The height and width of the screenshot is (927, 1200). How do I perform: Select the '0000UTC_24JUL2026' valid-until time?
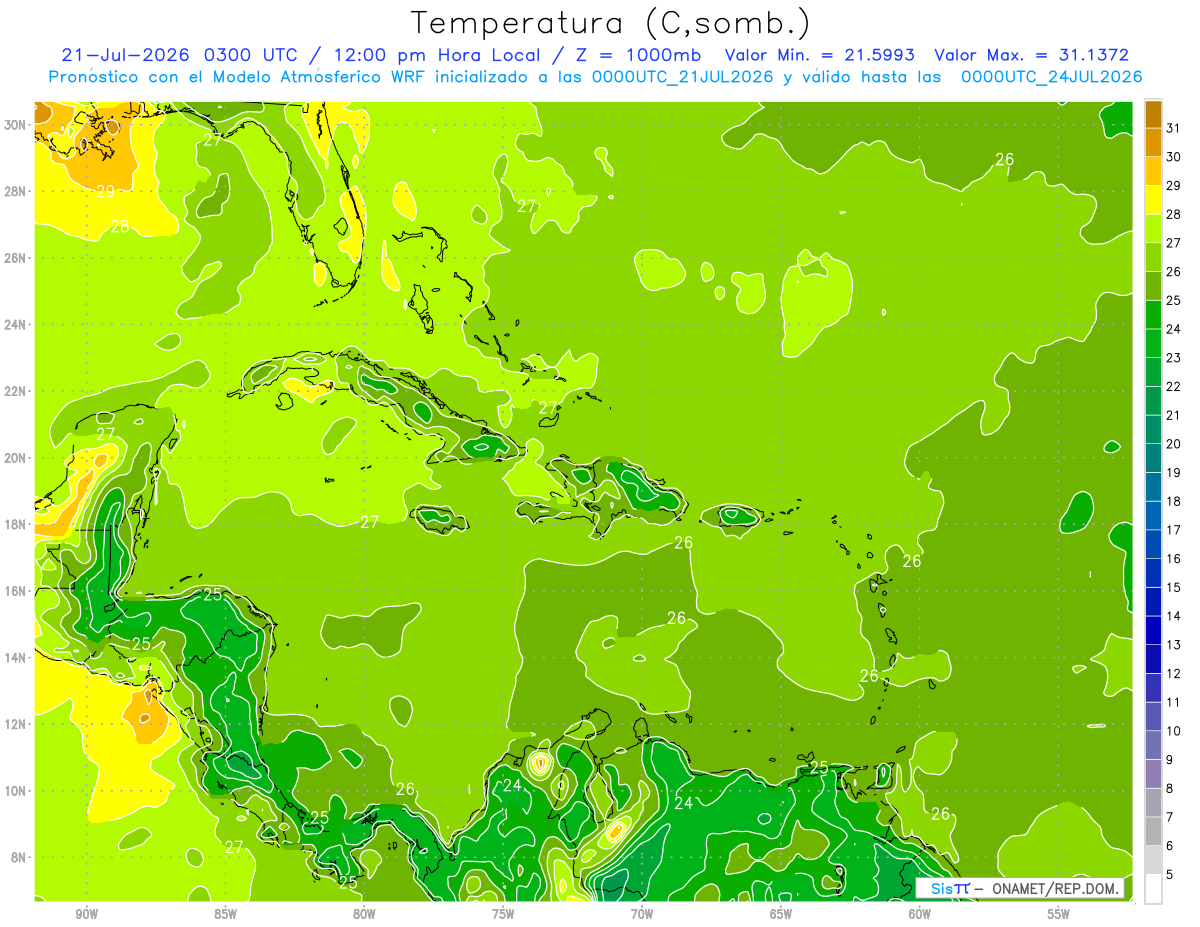click(1052, 76)
